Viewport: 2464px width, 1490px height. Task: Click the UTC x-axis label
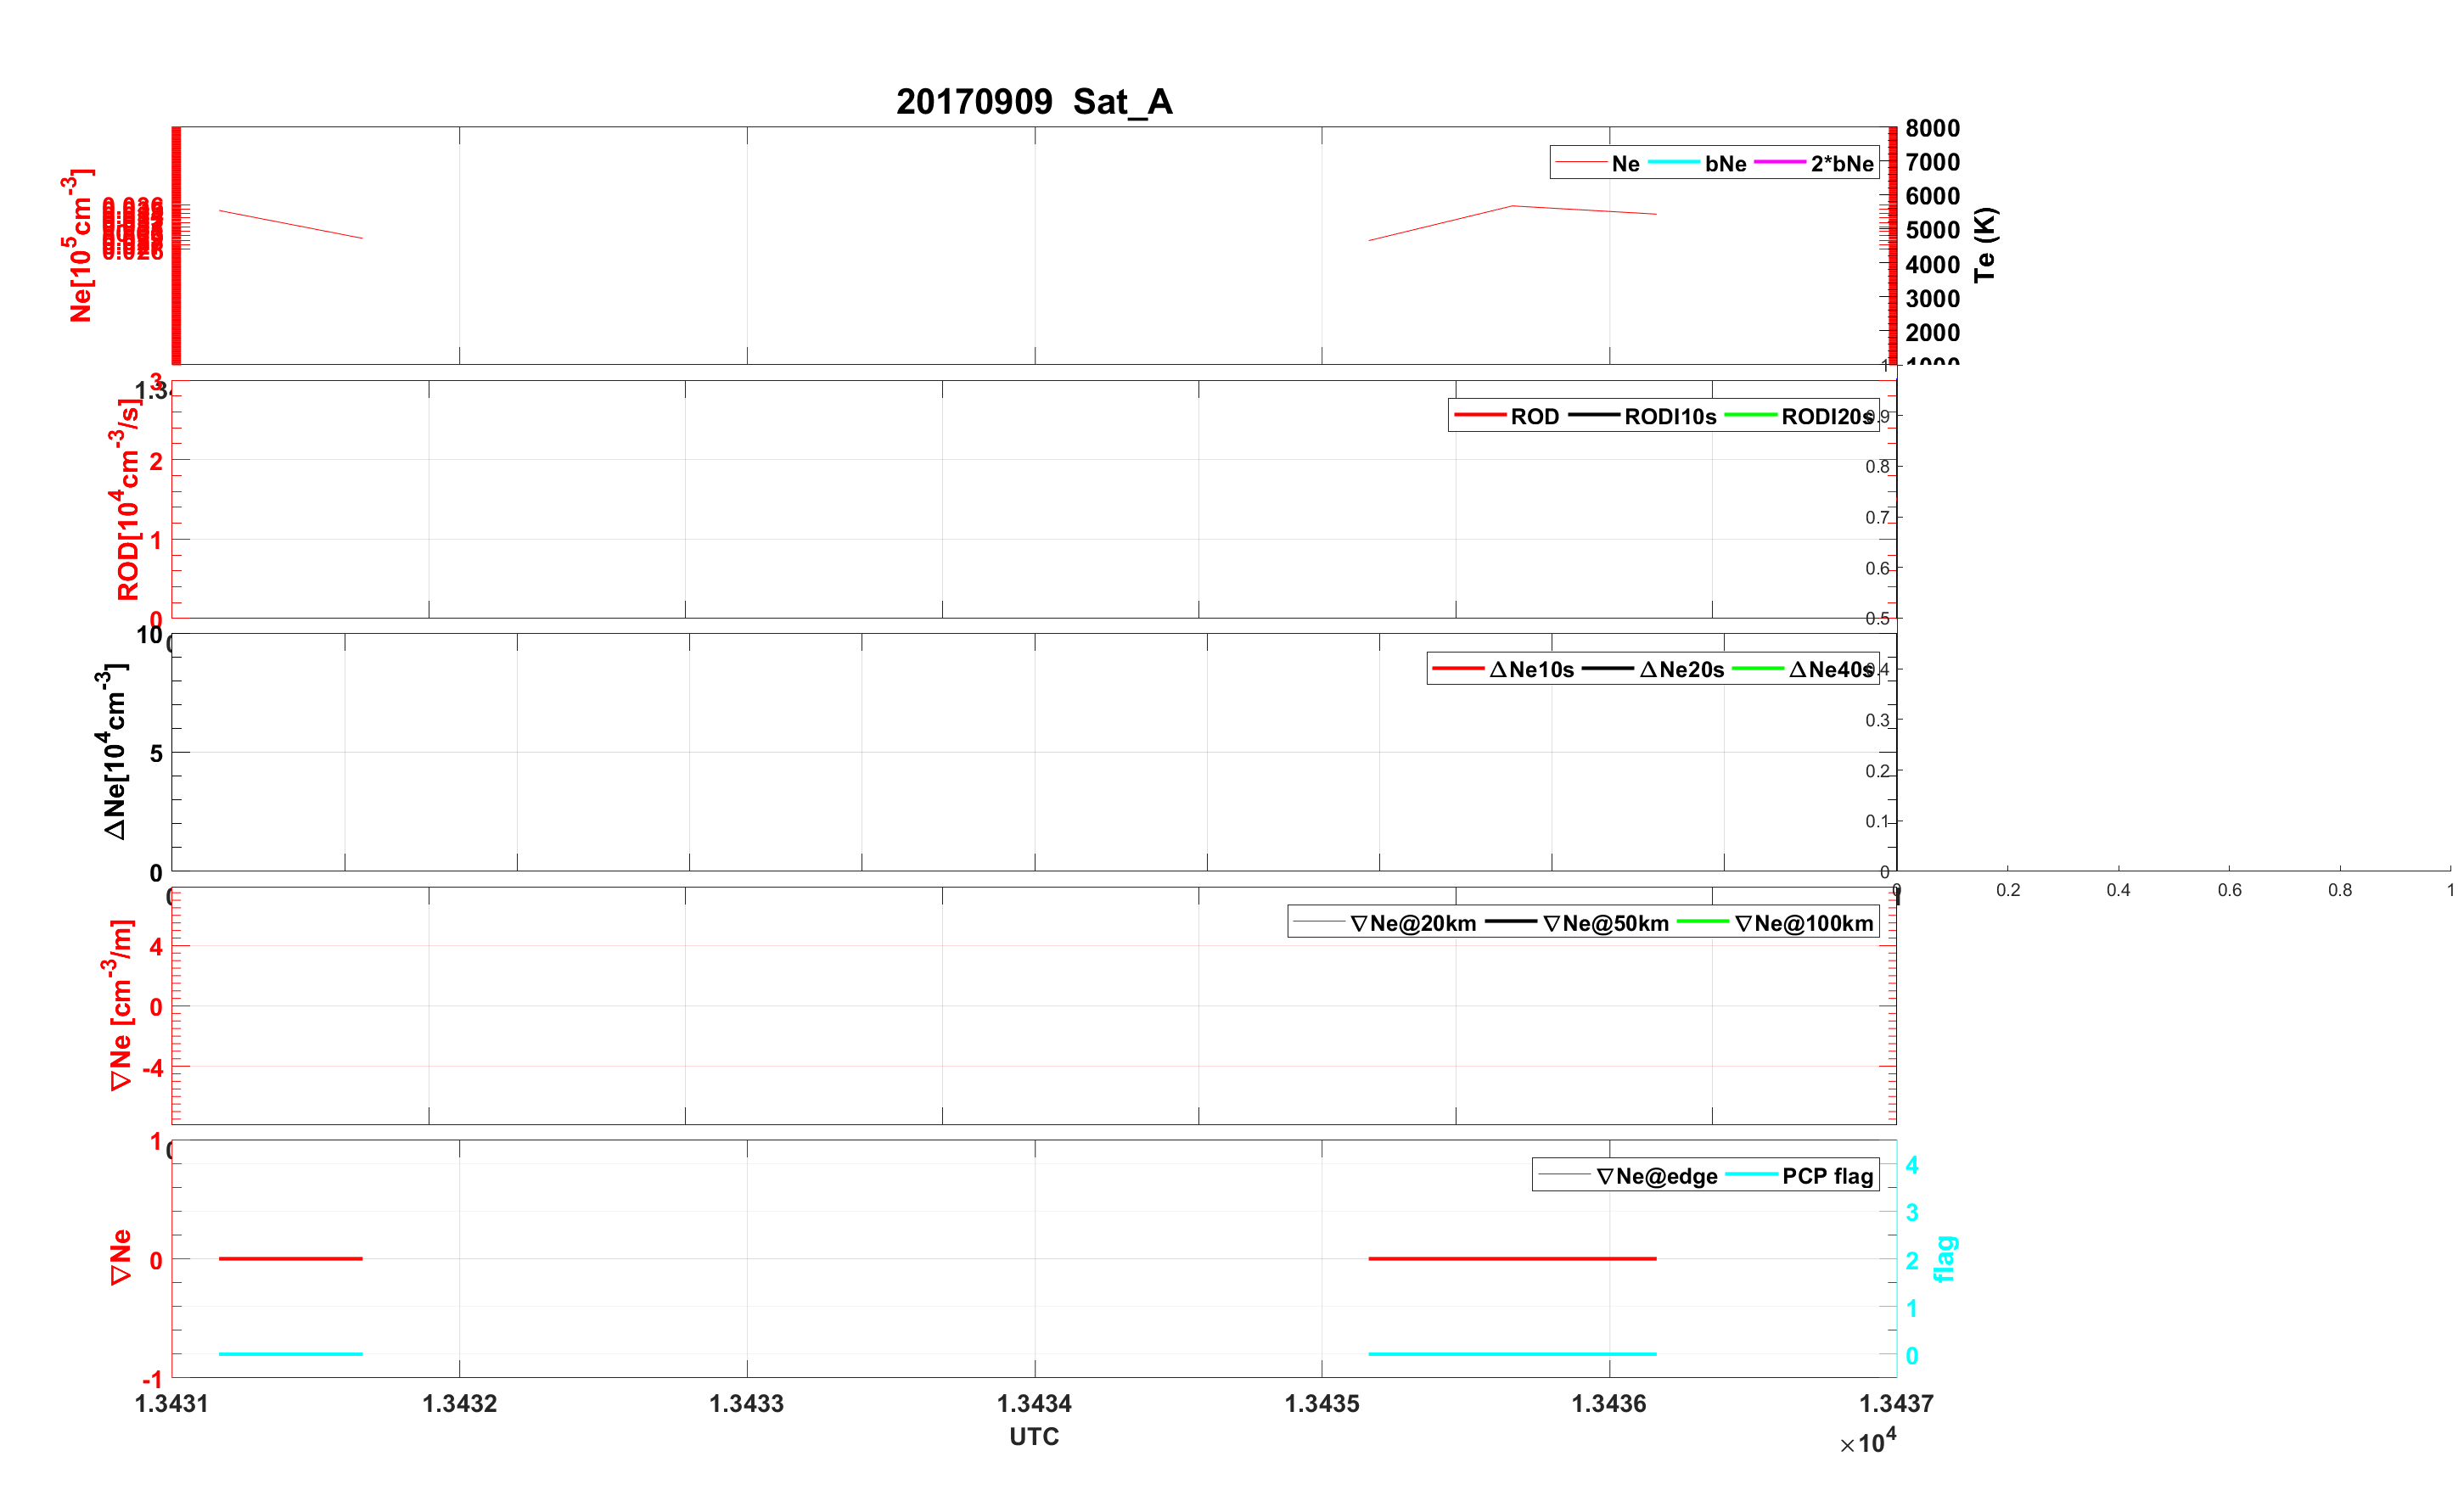1033,1436
